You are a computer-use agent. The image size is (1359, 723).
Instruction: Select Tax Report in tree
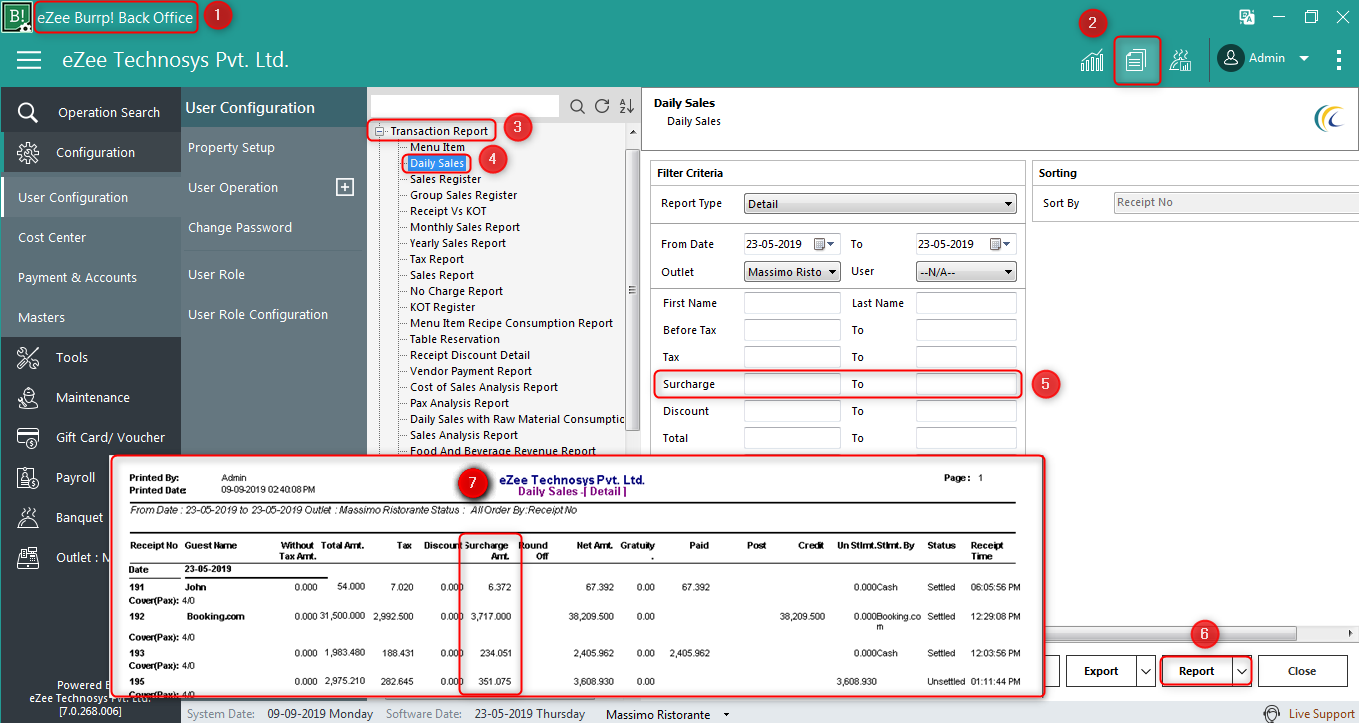[x=437, y=259]
